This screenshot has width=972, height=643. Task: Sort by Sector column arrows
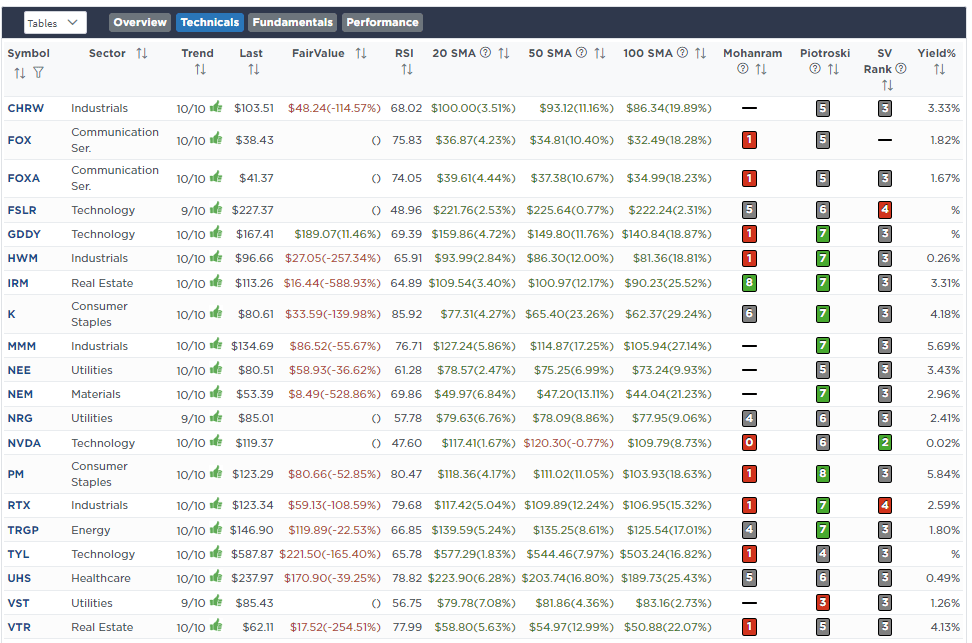142,53
